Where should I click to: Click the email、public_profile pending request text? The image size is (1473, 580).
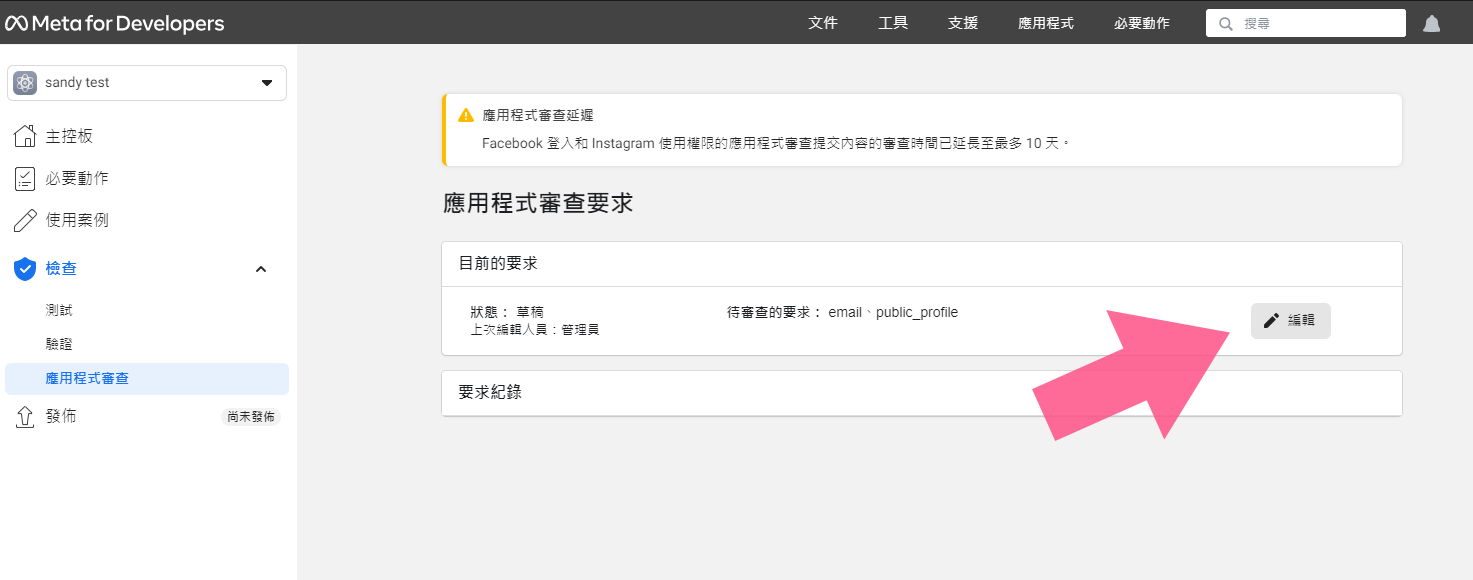[893, 313]
